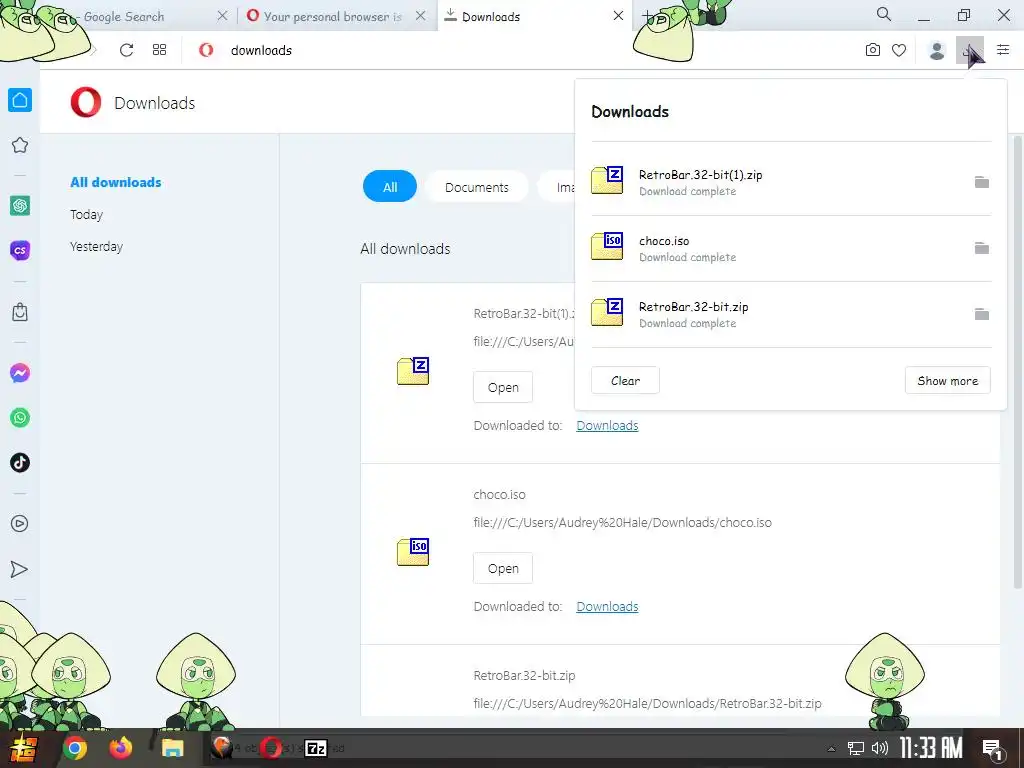Open File Explorer from taskbar
The image size is (1024, 768).
pos(172,748)
